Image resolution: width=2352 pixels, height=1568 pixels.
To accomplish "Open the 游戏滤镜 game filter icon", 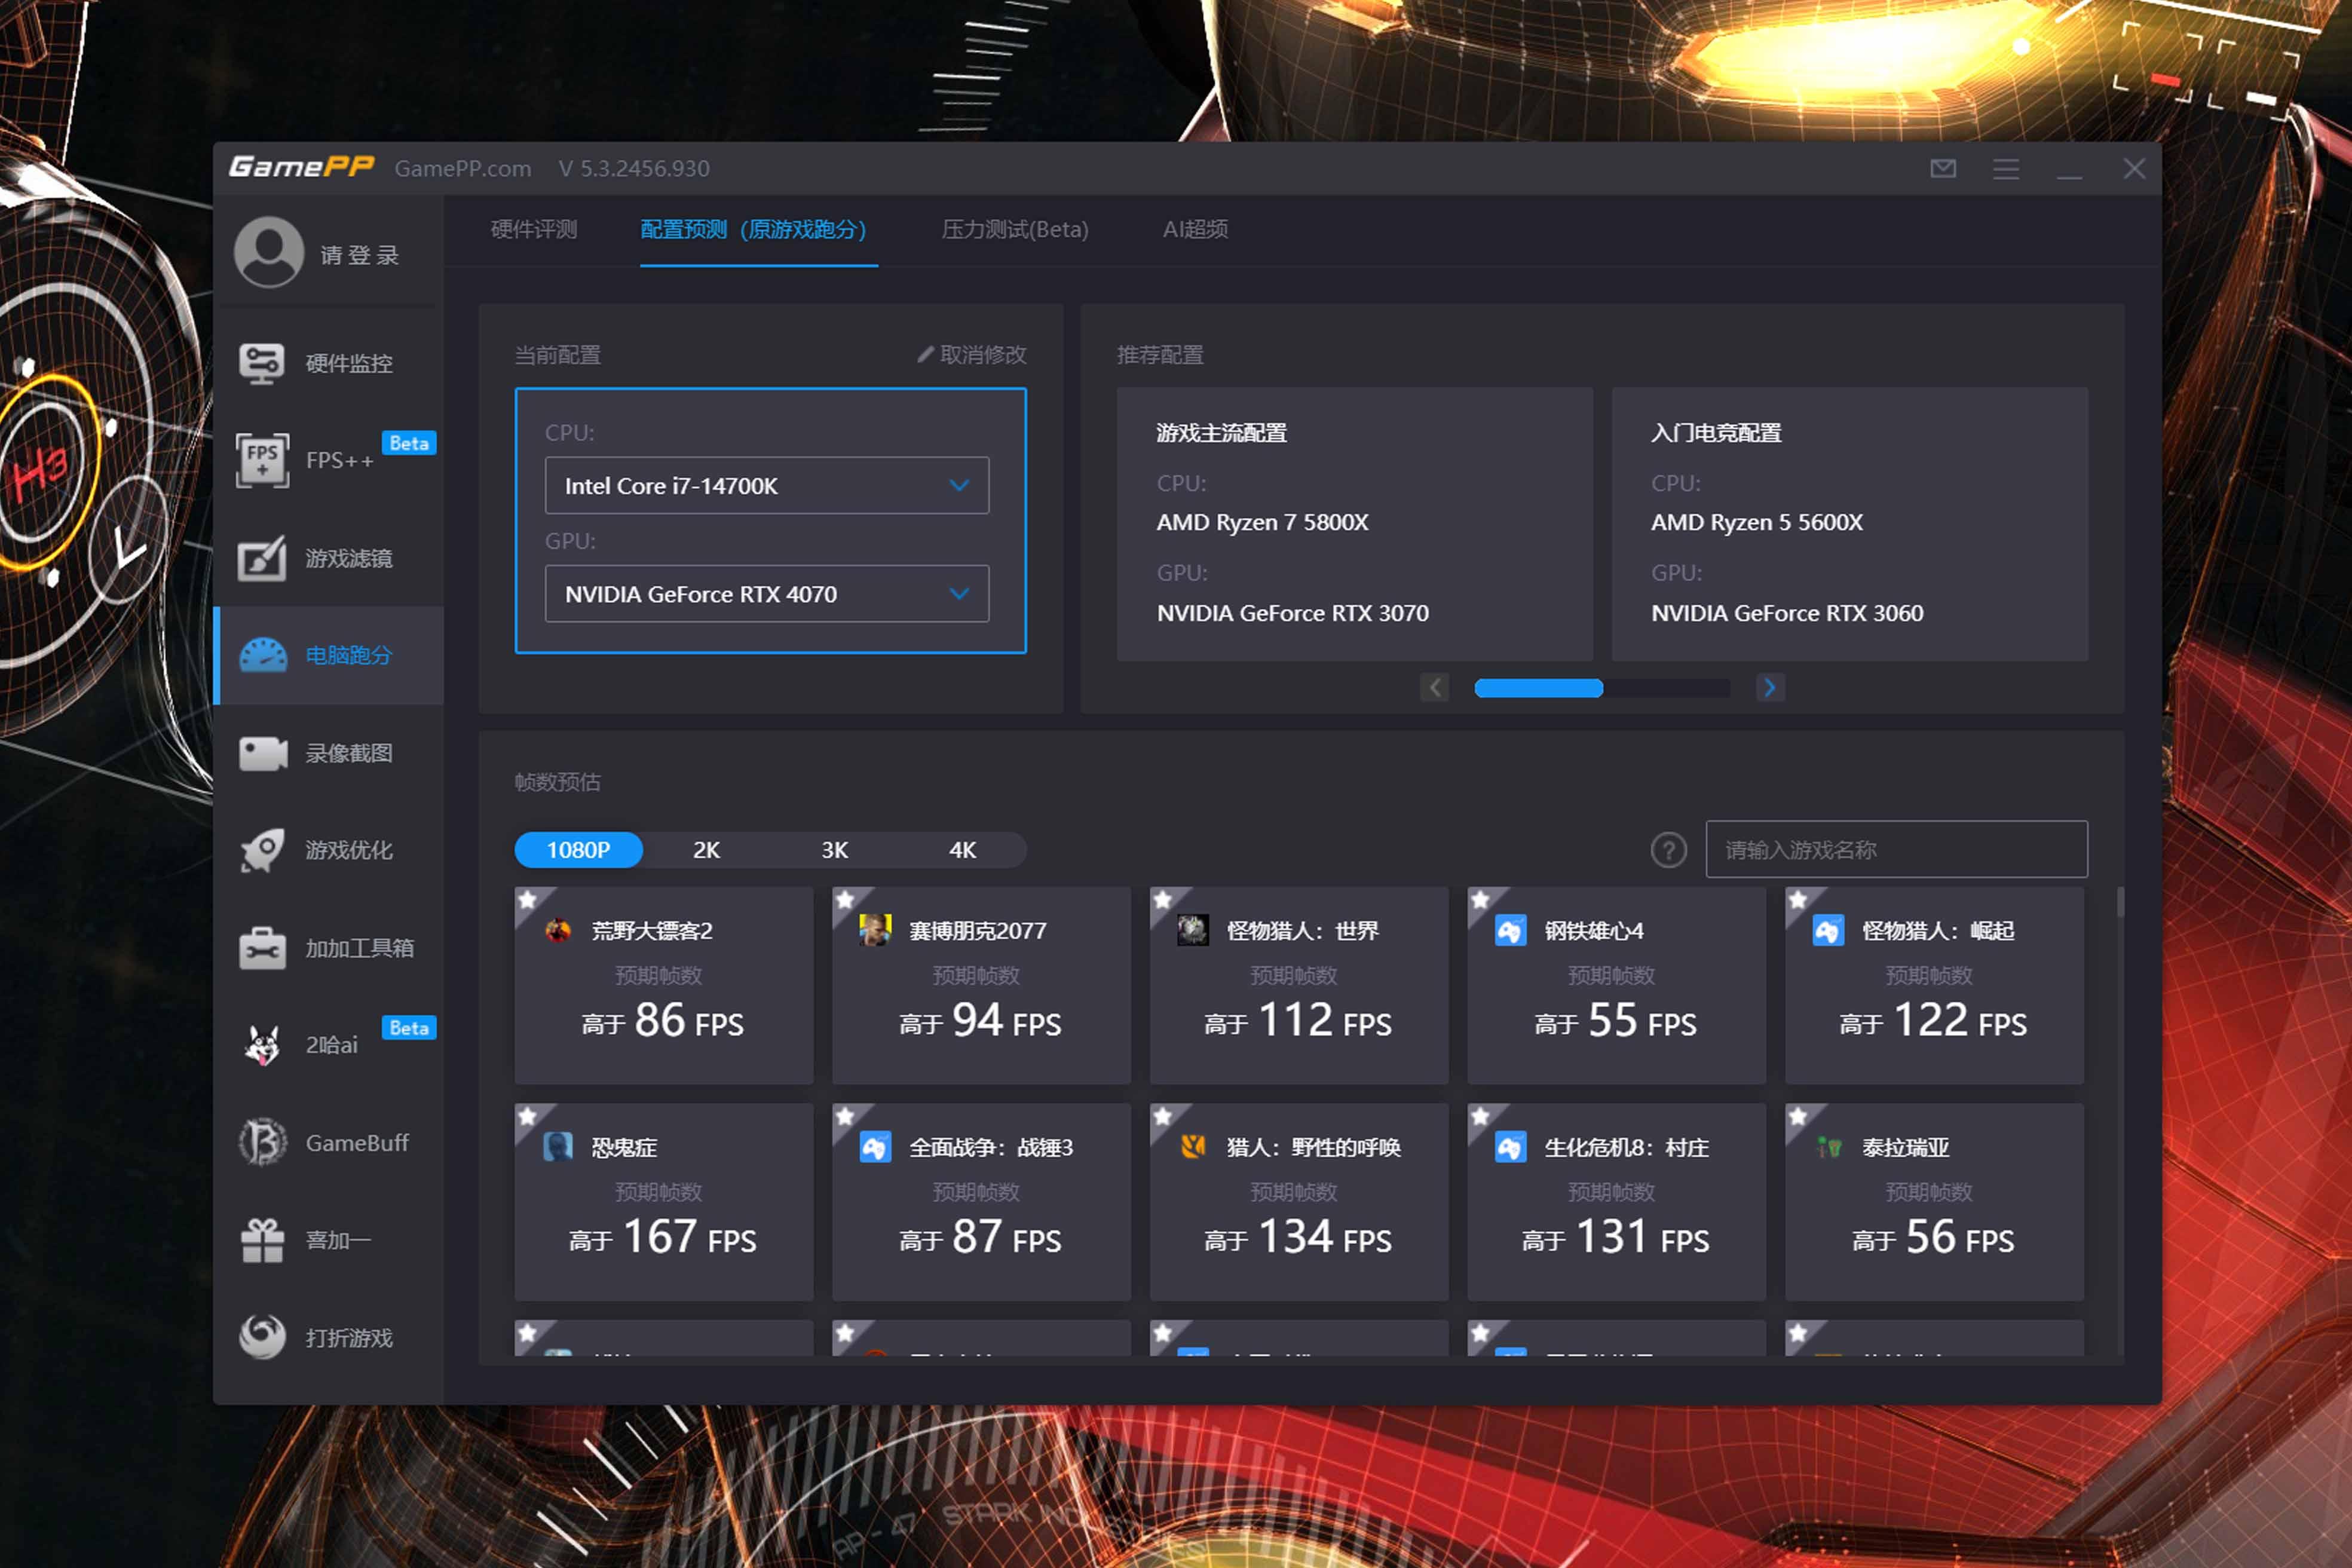I will [x=262, y=558].
